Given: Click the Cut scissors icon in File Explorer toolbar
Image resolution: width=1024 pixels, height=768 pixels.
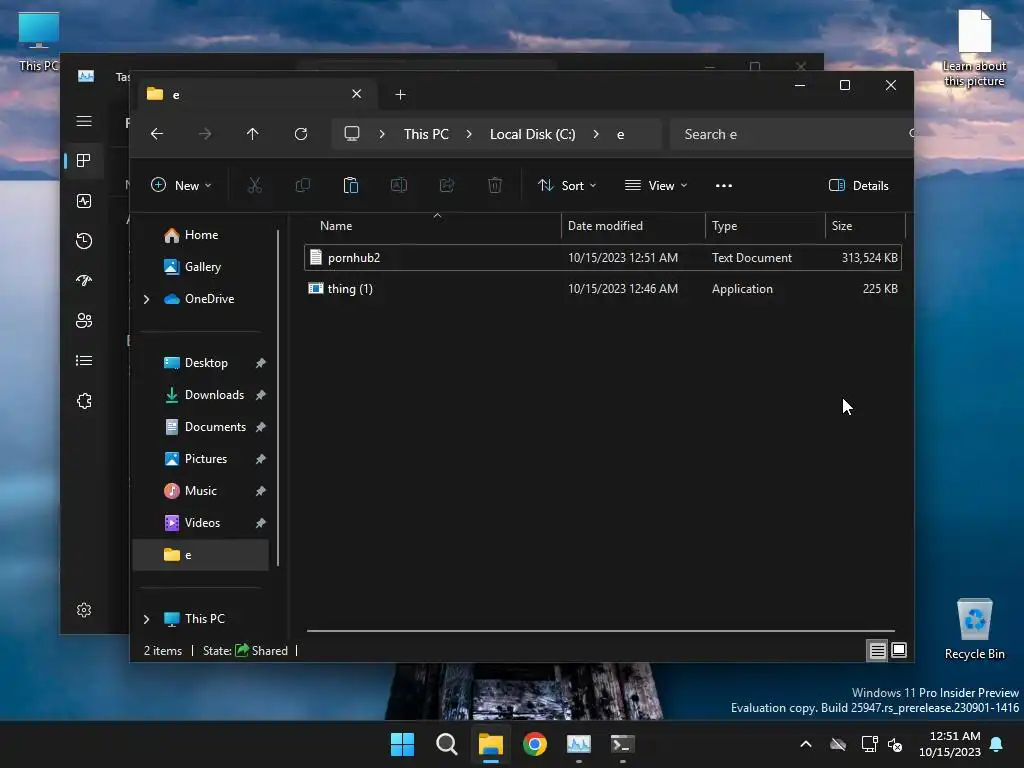Looking at the screenshot, I should 255,185.
